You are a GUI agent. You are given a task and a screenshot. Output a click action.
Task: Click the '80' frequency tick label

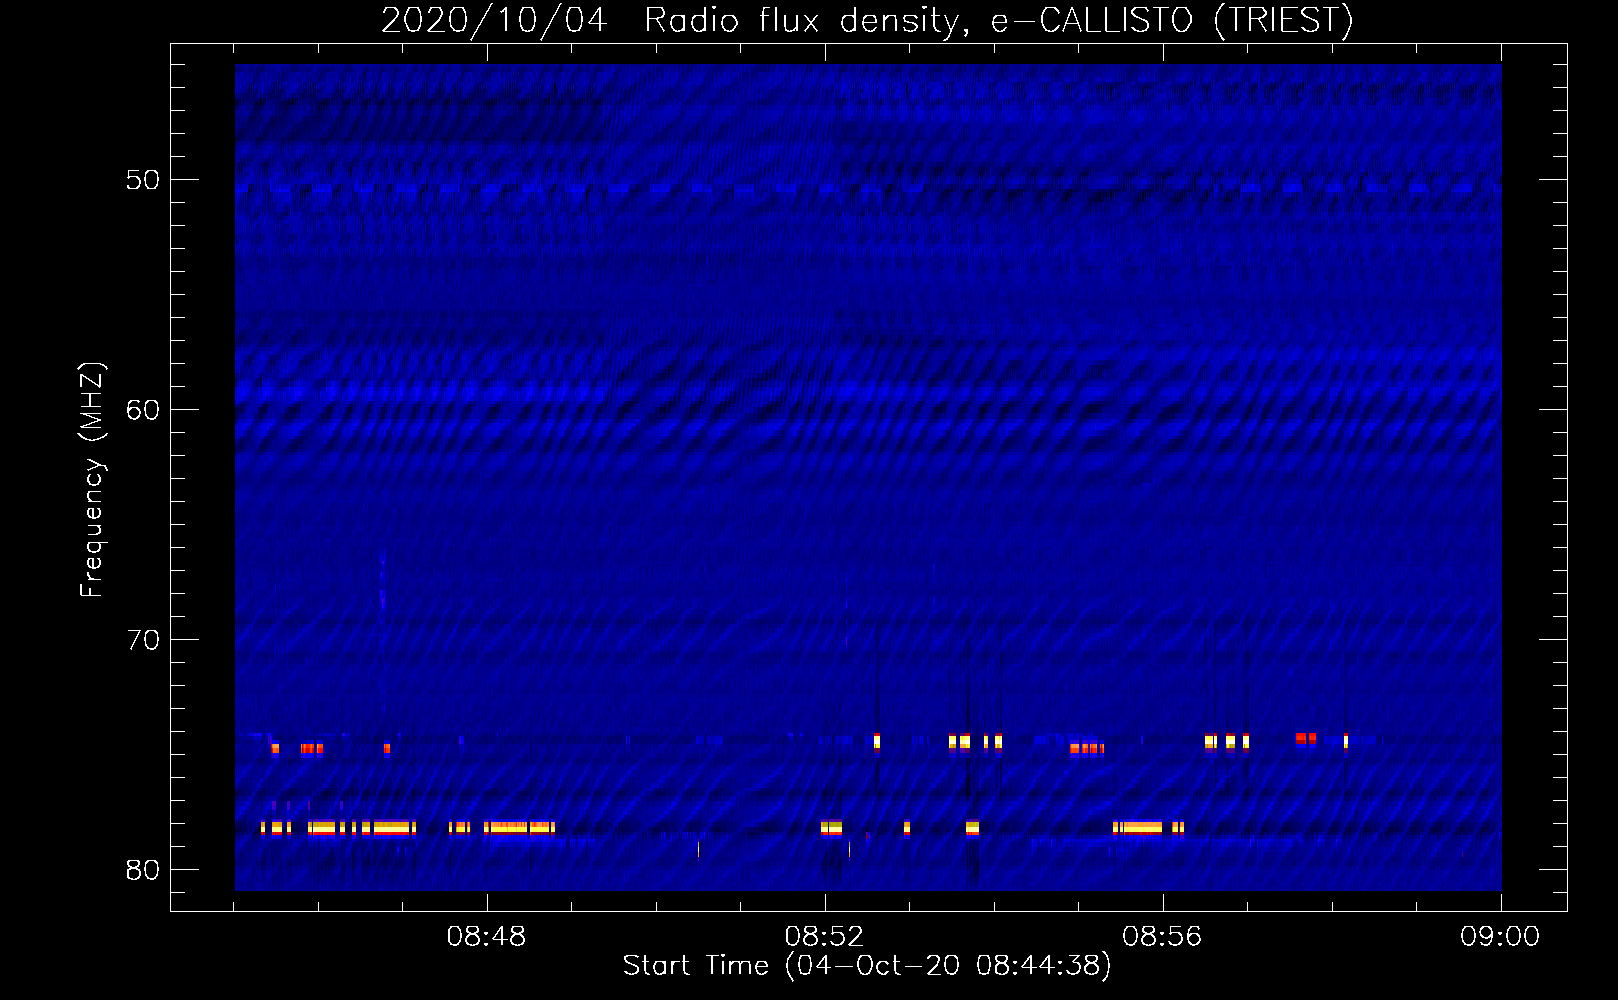click(143, 870)
